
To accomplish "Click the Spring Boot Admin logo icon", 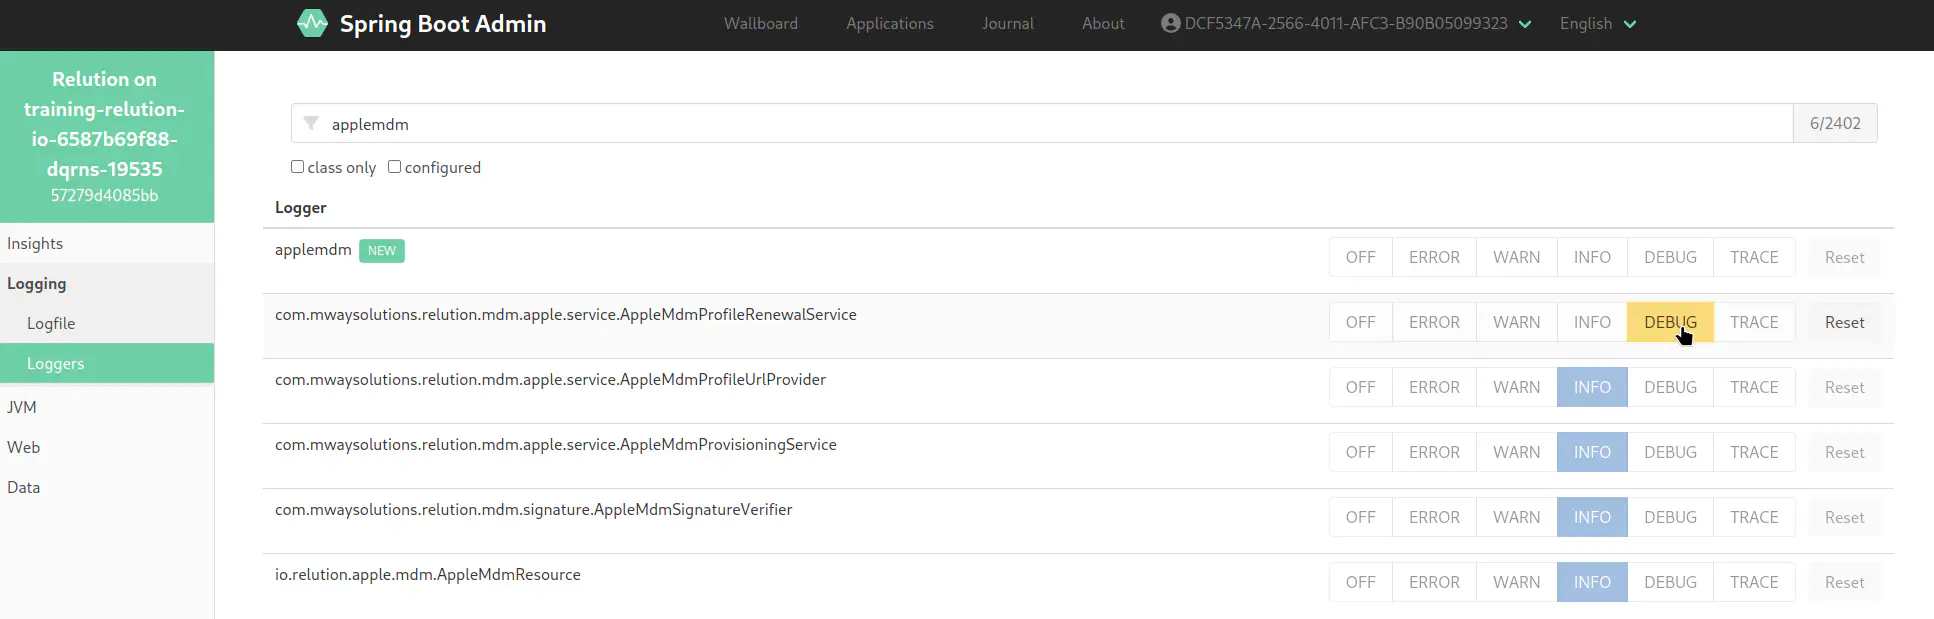I will (x=312, y=23).
